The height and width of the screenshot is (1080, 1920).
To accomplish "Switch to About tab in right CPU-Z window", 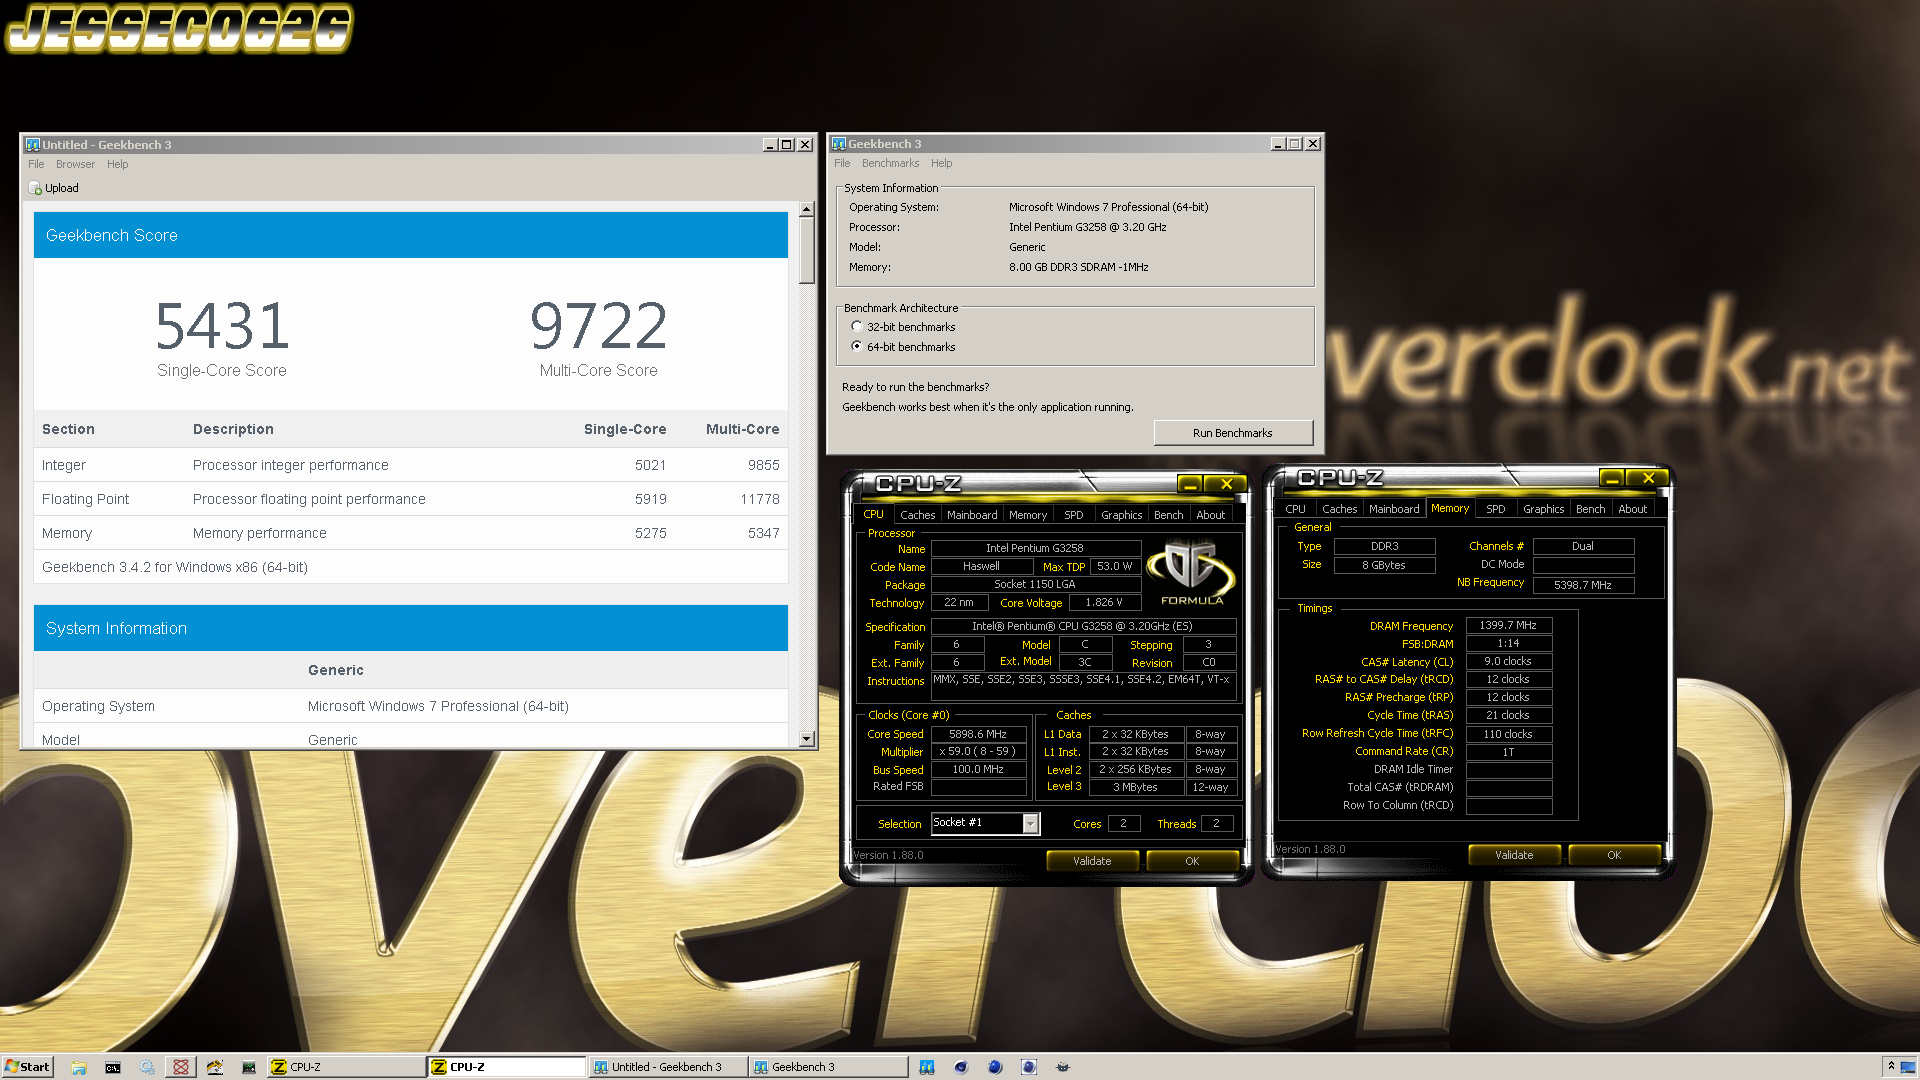I will tap(1632, 509).
